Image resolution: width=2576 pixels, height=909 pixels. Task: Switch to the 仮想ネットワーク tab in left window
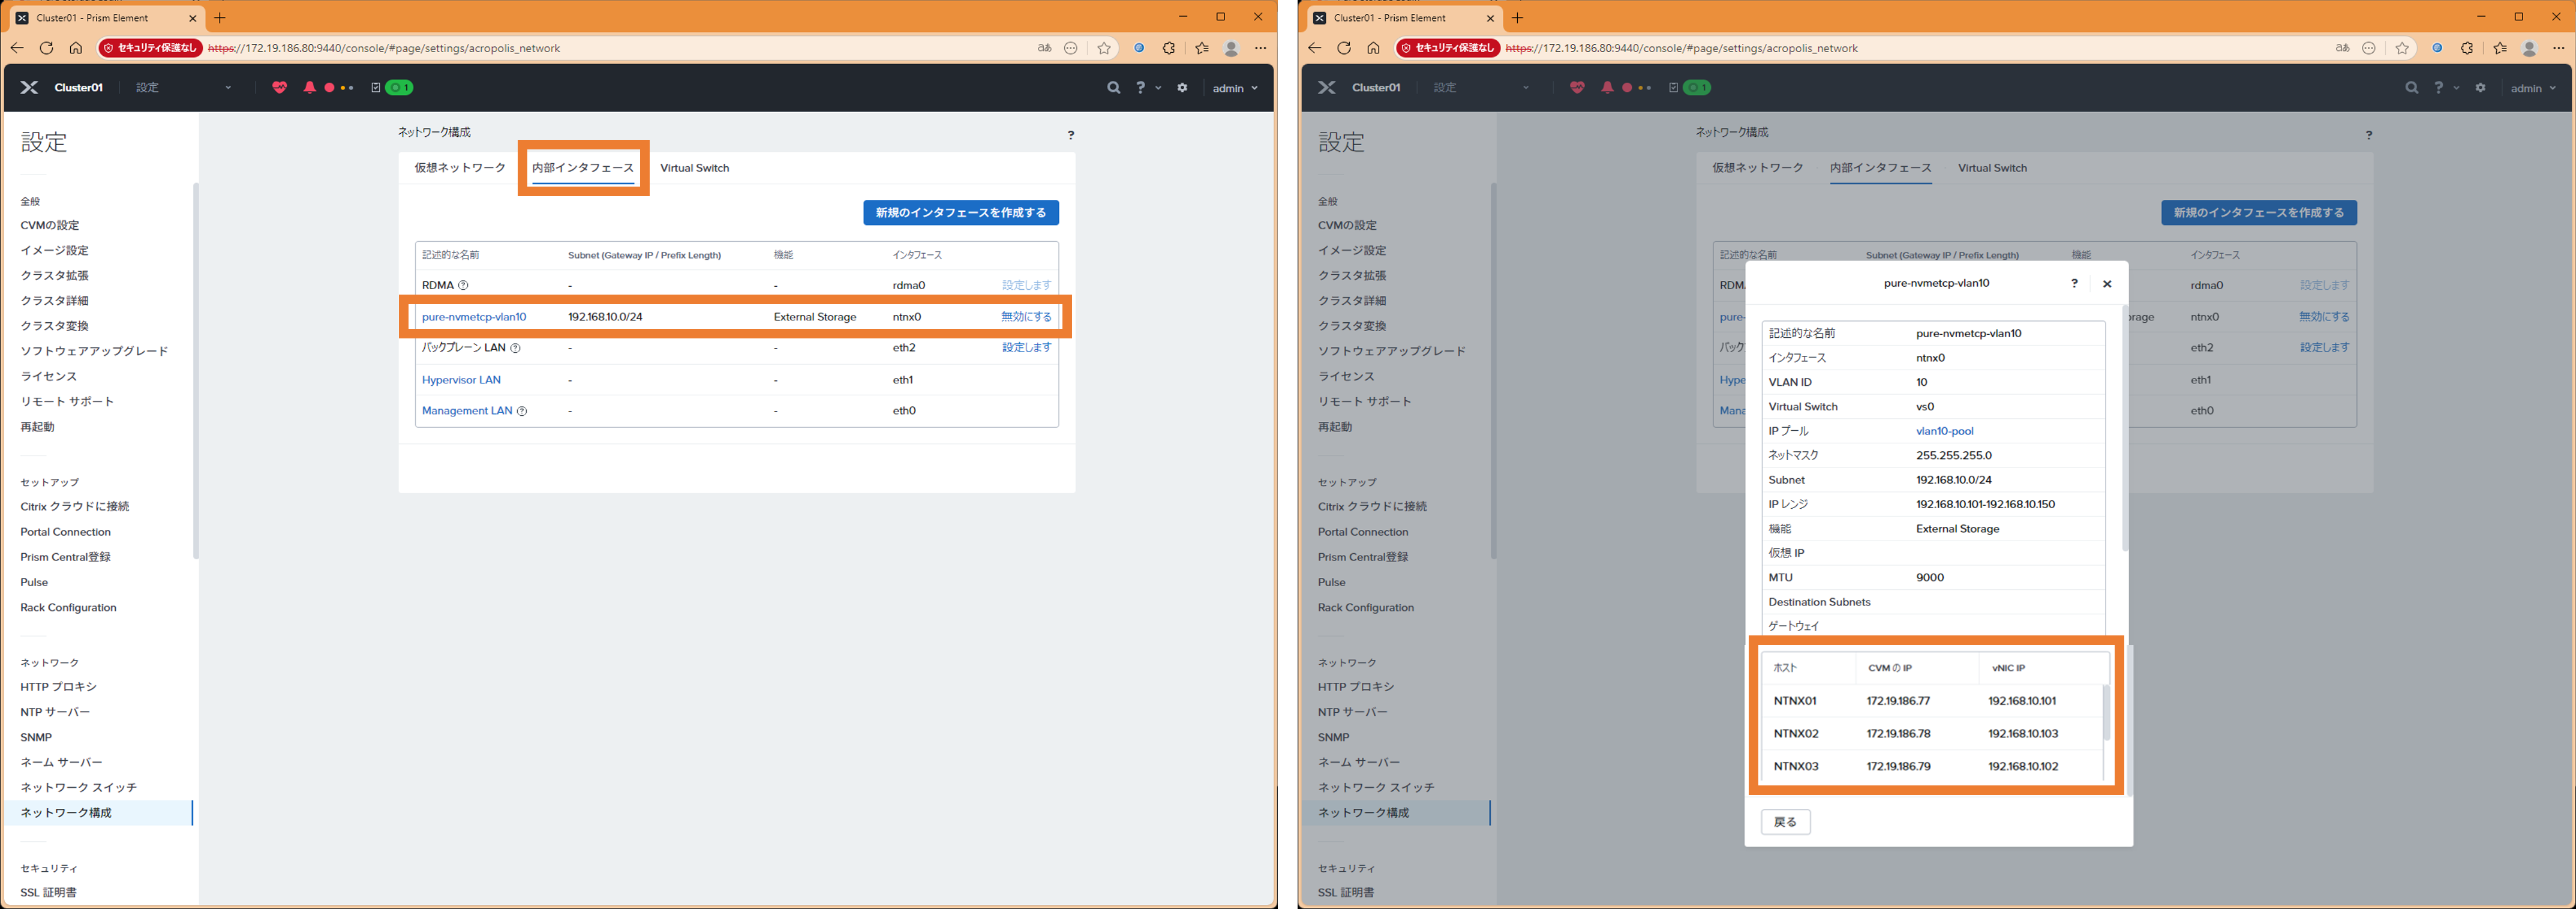pos(460,168)
